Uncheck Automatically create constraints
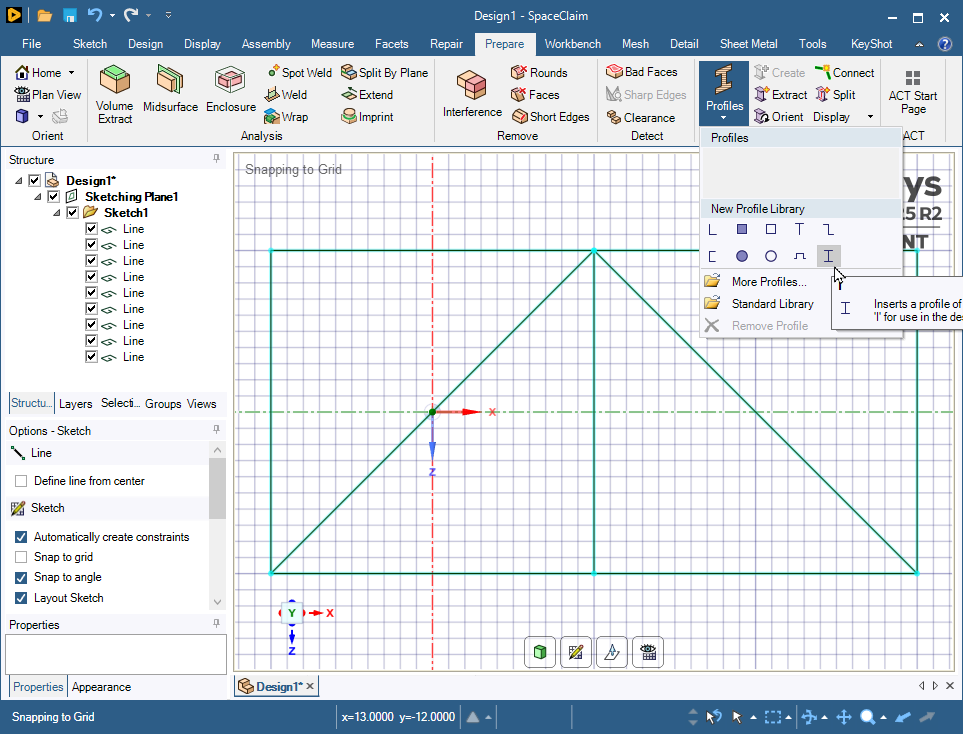 [21, 537]
